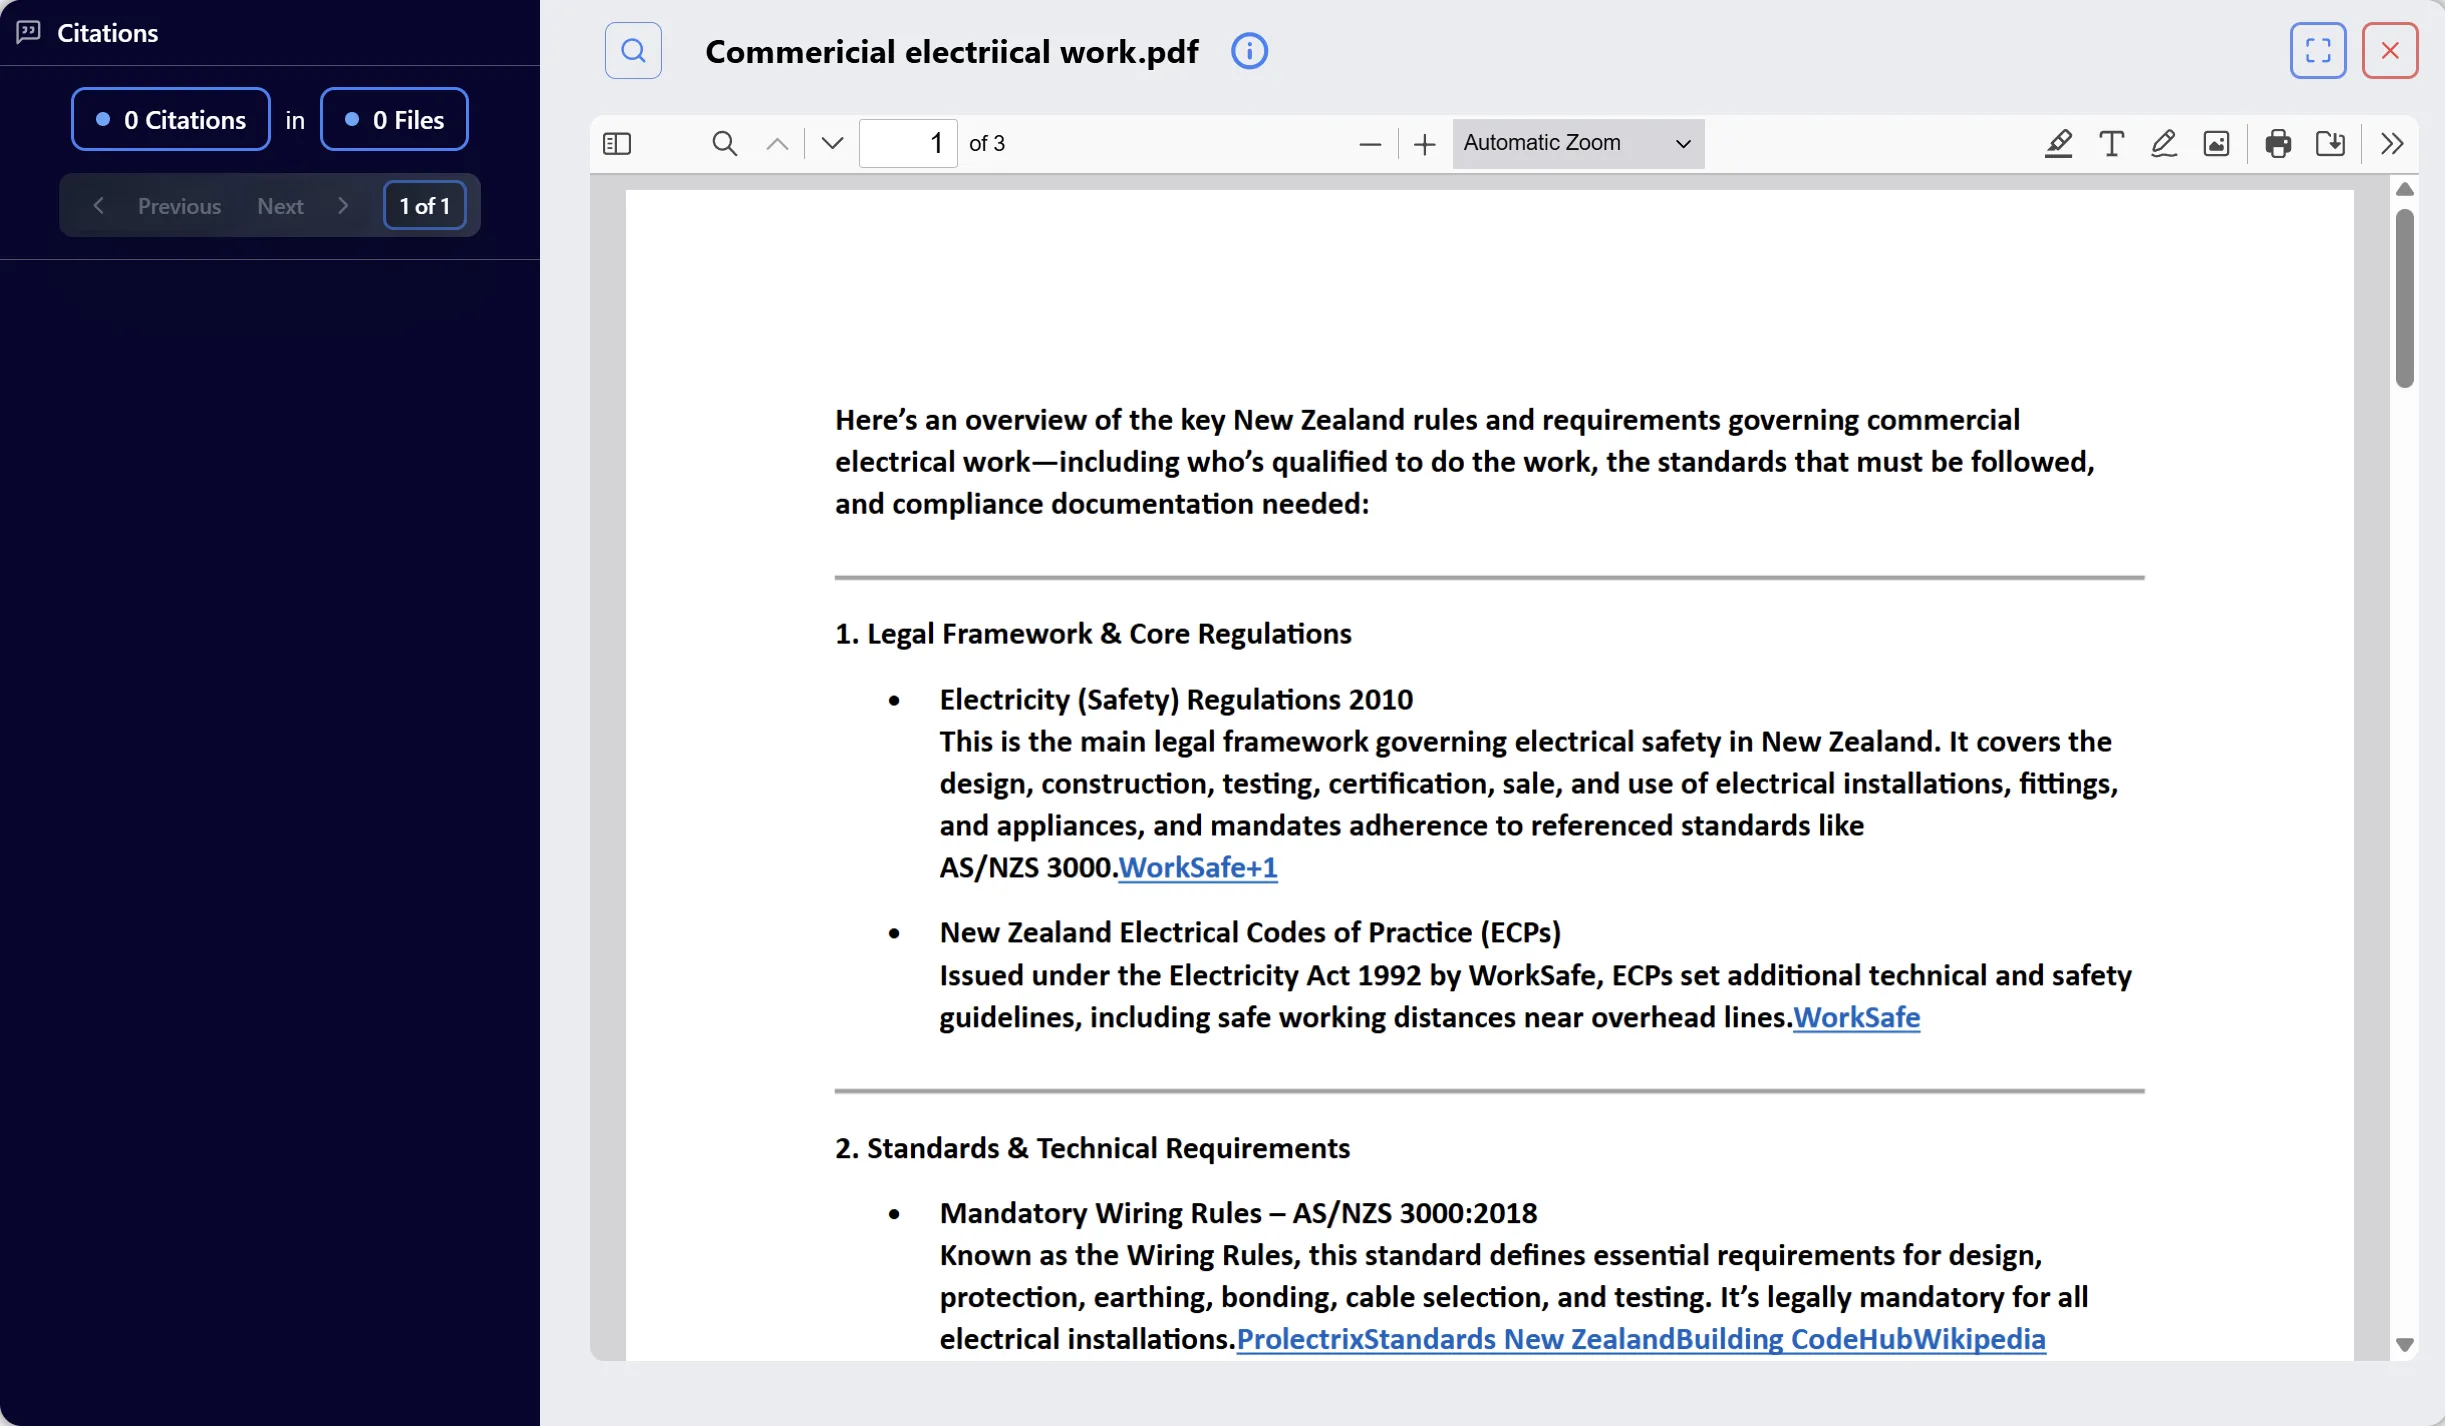Screen dimensions: 2445x1426
Task: Open the Find in document search
Action: 723,143
